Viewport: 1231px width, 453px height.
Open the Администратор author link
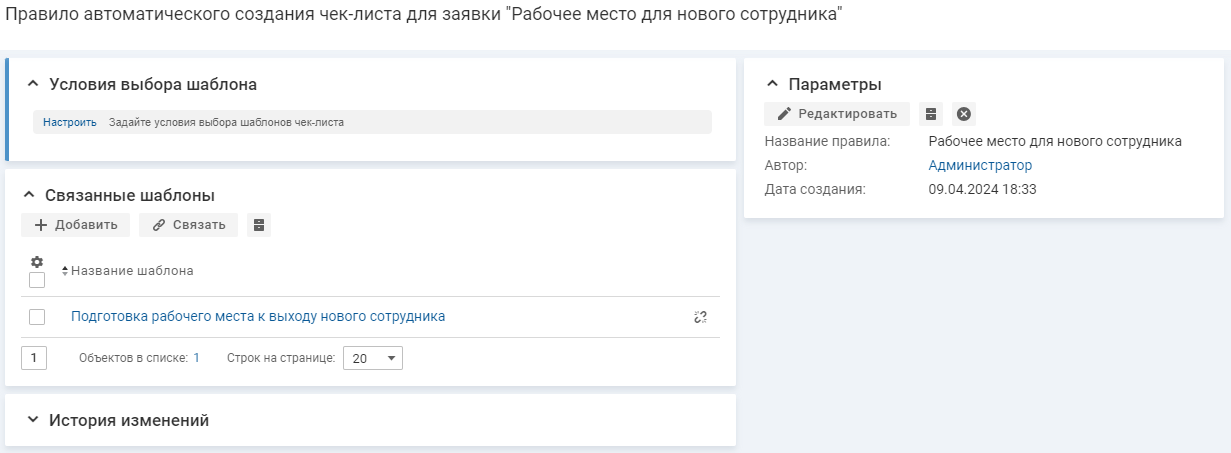(x=980, y=165)
